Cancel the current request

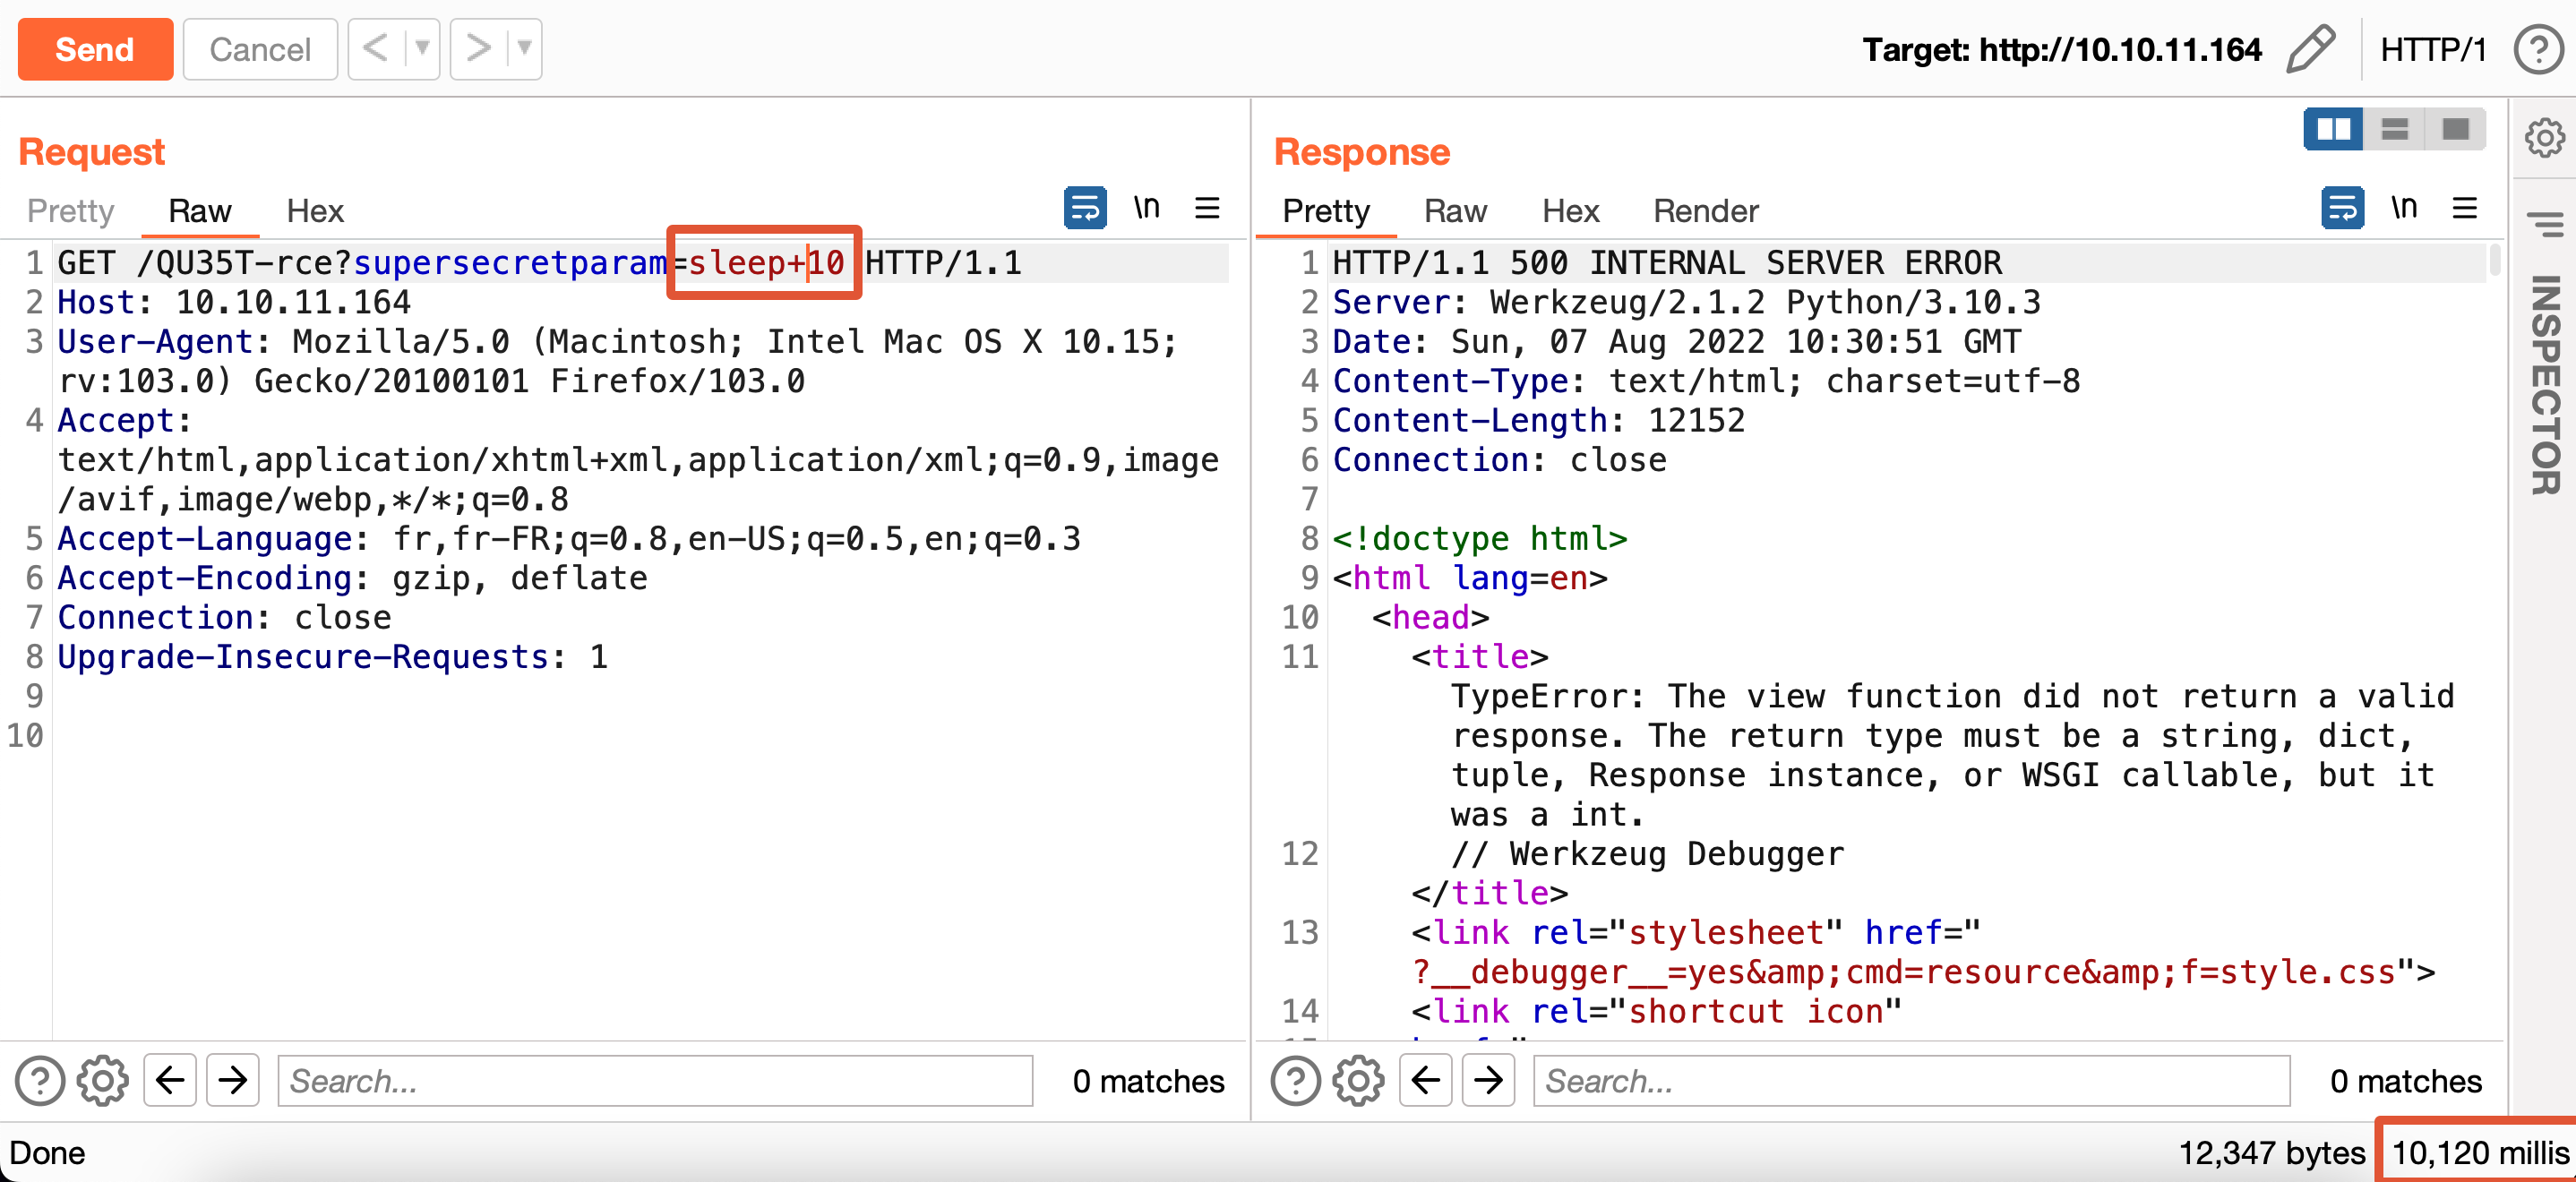260,49
